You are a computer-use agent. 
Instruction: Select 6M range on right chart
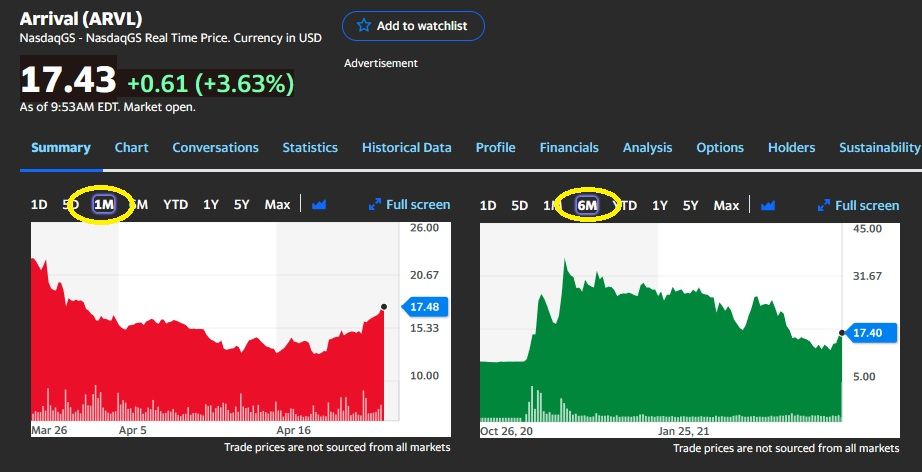click(x=587, y=205)
